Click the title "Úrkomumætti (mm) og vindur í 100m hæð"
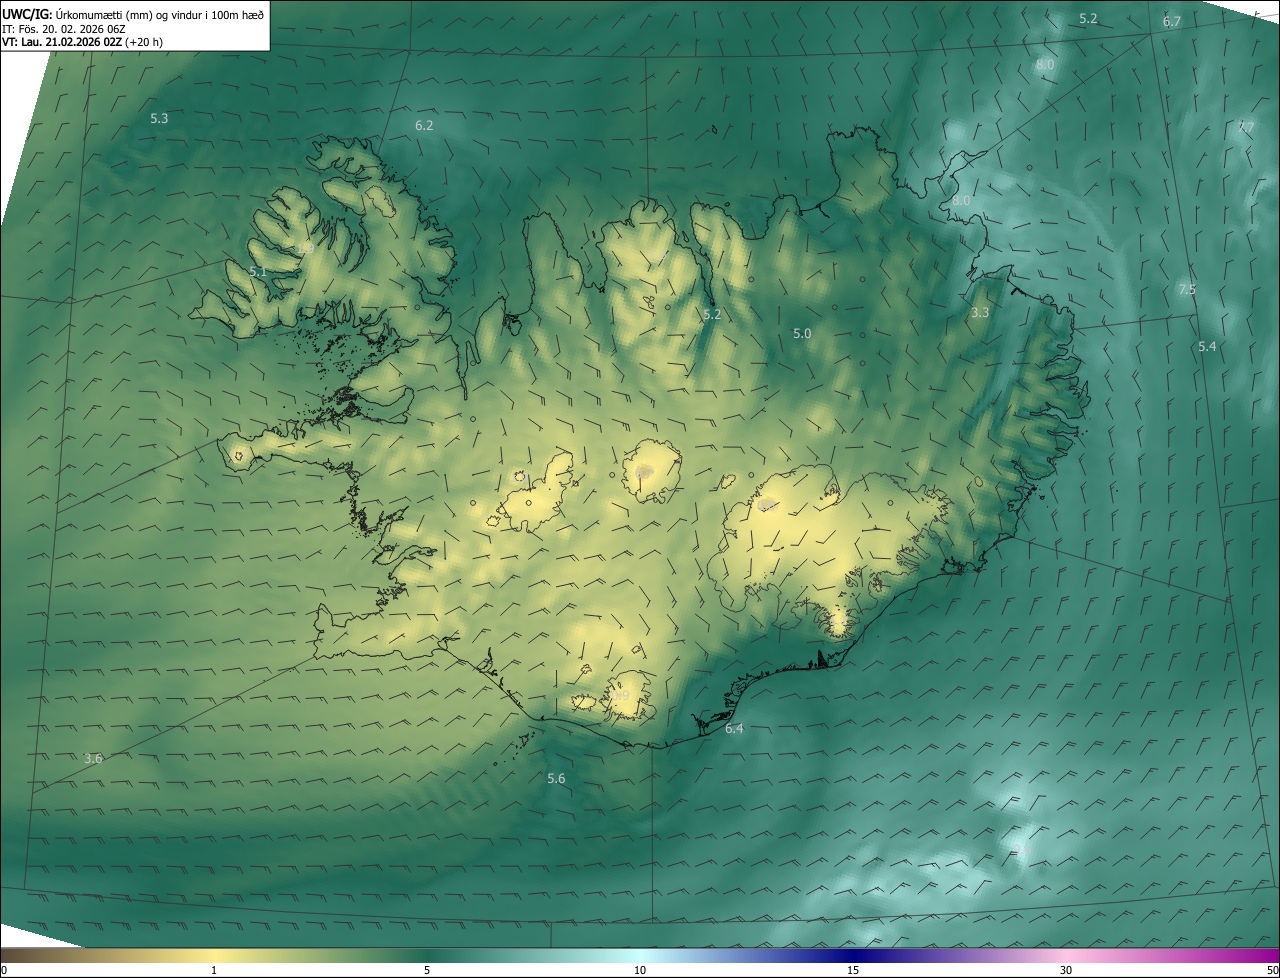This screenshot has height=978, width=1280. click(x=160, y=14)
